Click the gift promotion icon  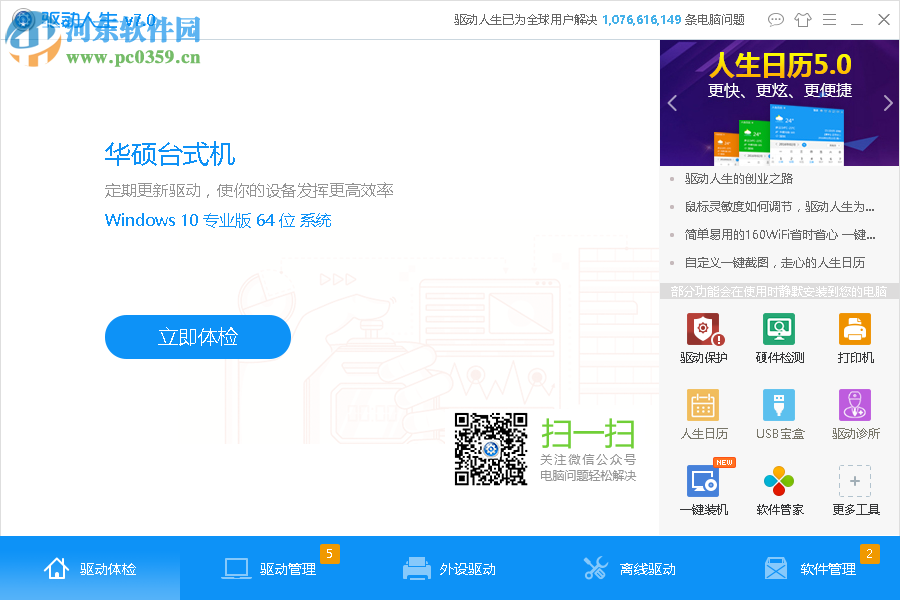[x=802, y=19]
